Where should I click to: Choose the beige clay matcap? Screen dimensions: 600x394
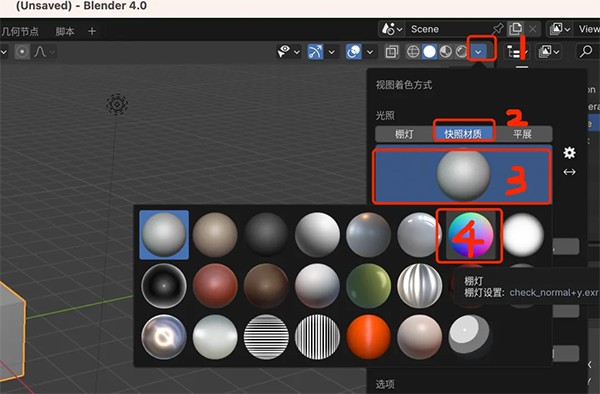tap(215, 234)
